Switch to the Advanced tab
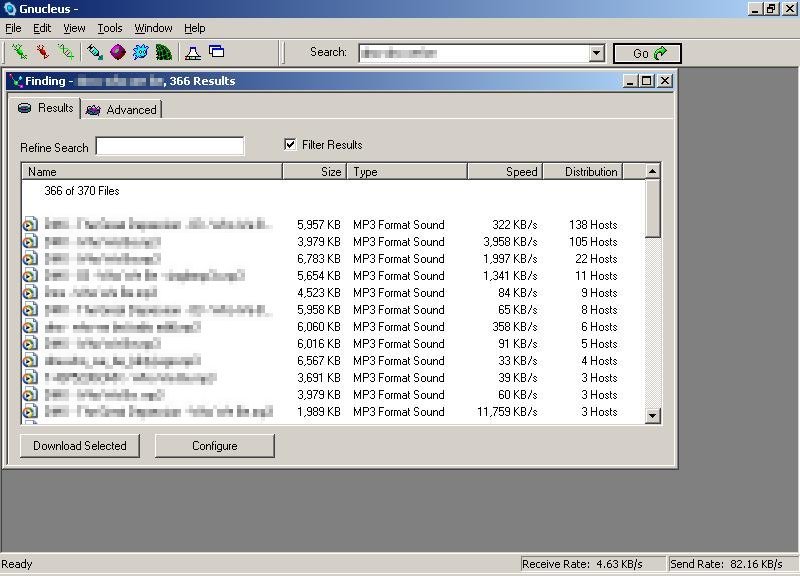 point(121,110)
